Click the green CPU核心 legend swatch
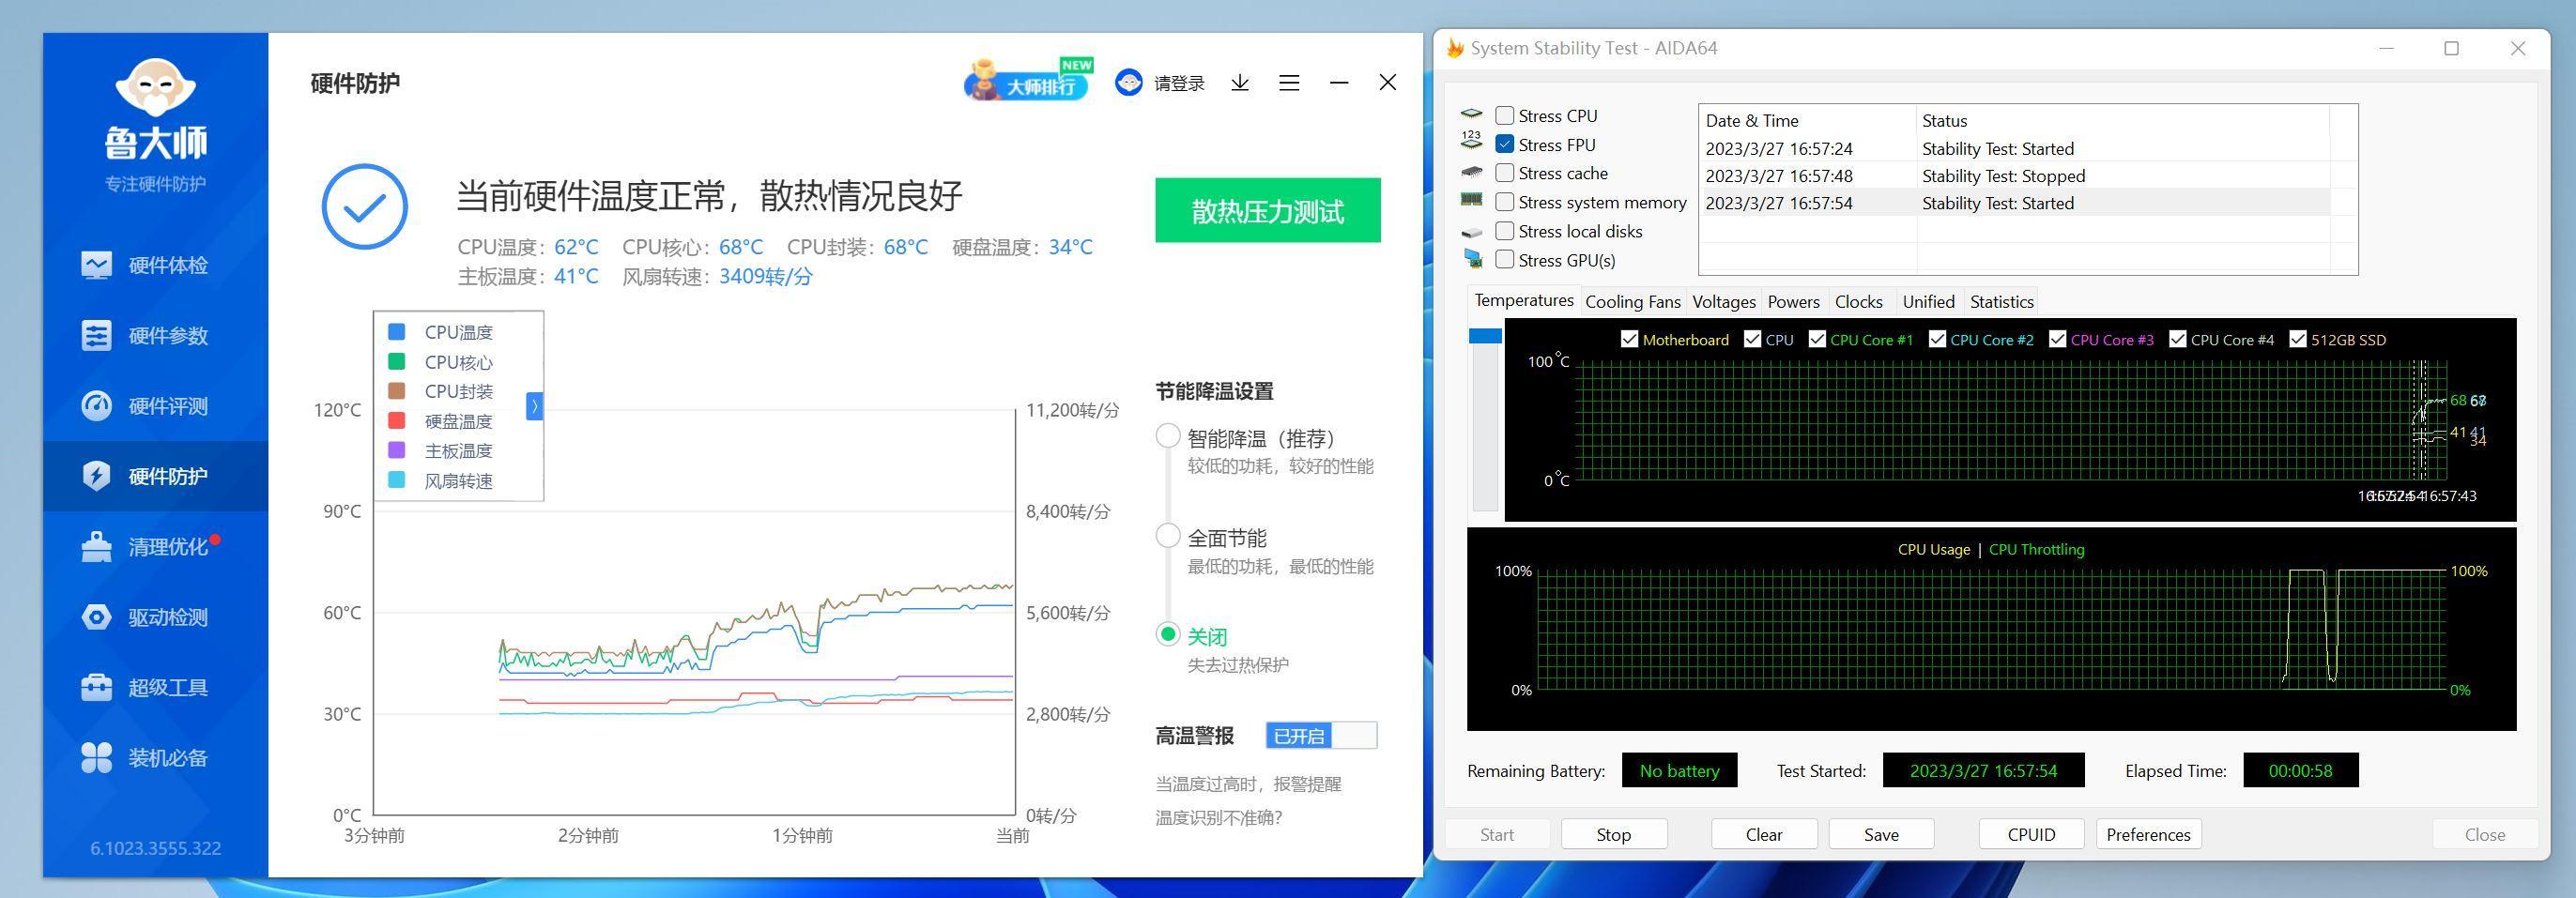Image resolution: width=2576 pixels, height=898 pixels. [396, 361]
